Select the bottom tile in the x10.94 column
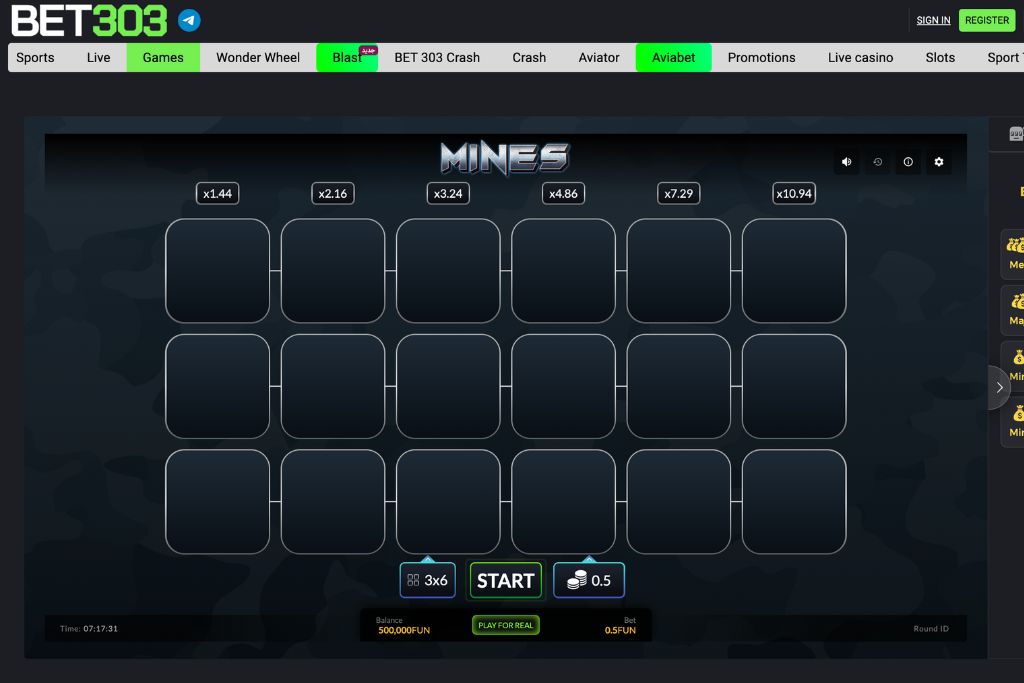 [x=794, y=501]
